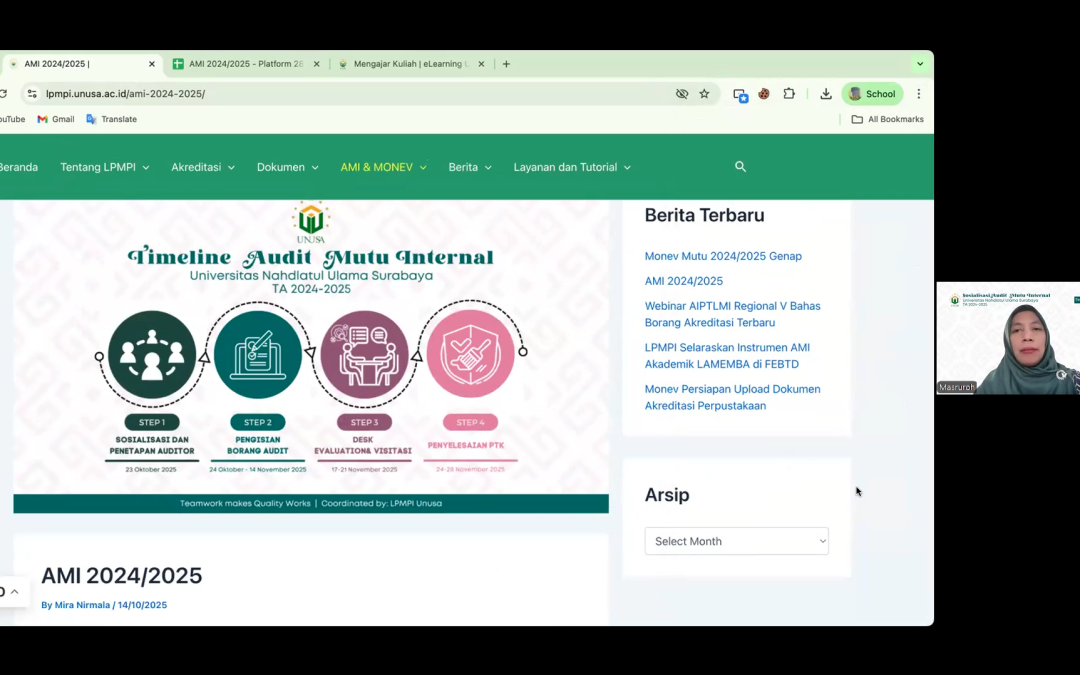Expand AMI & MONEV menu
The width and height of the screenshot is (1080, 675).
(x=383, y=167)
